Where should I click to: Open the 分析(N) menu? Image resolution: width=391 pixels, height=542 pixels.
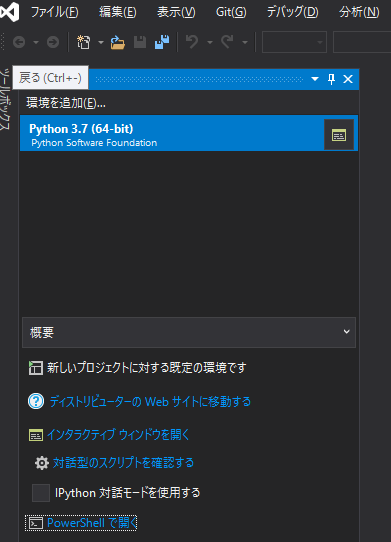point(359,12)
